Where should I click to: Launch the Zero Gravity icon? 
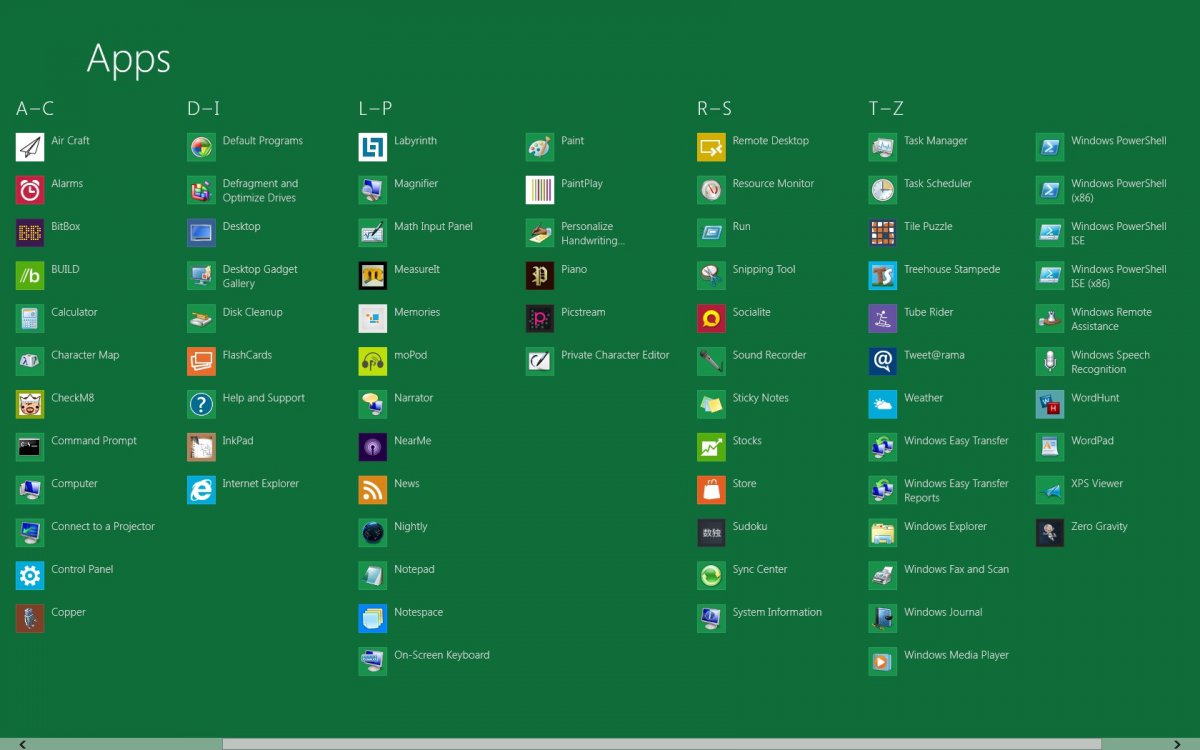click(x=1050, y=533)
